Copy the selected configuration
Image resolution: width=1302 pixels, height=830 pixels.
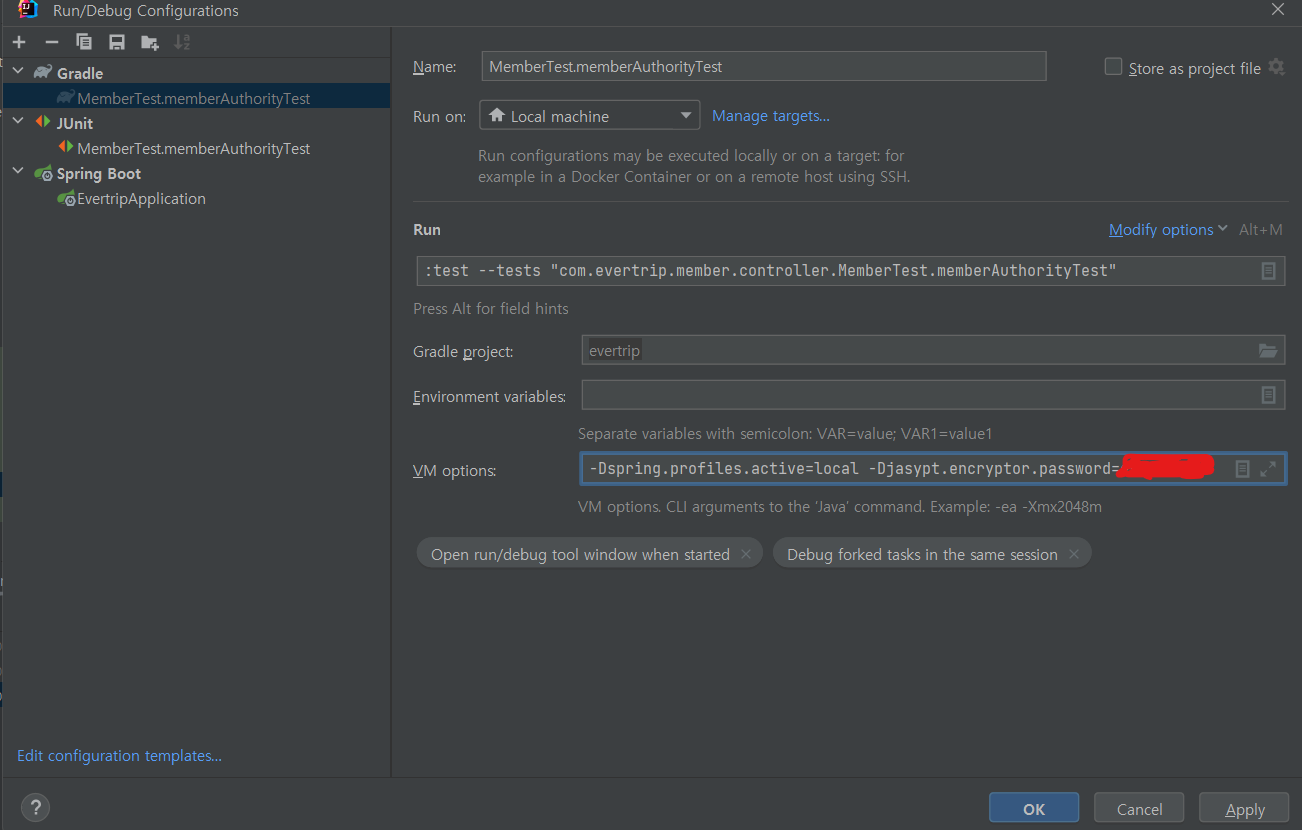tap(84, 42)
